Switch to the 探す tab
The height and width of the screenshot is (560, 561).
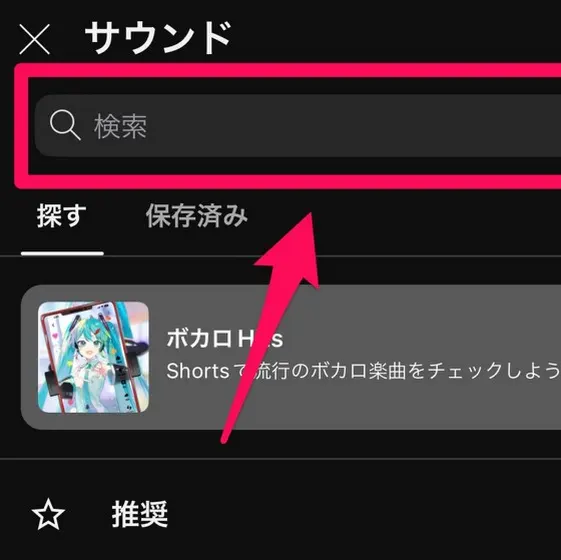[x=62, y=216]
